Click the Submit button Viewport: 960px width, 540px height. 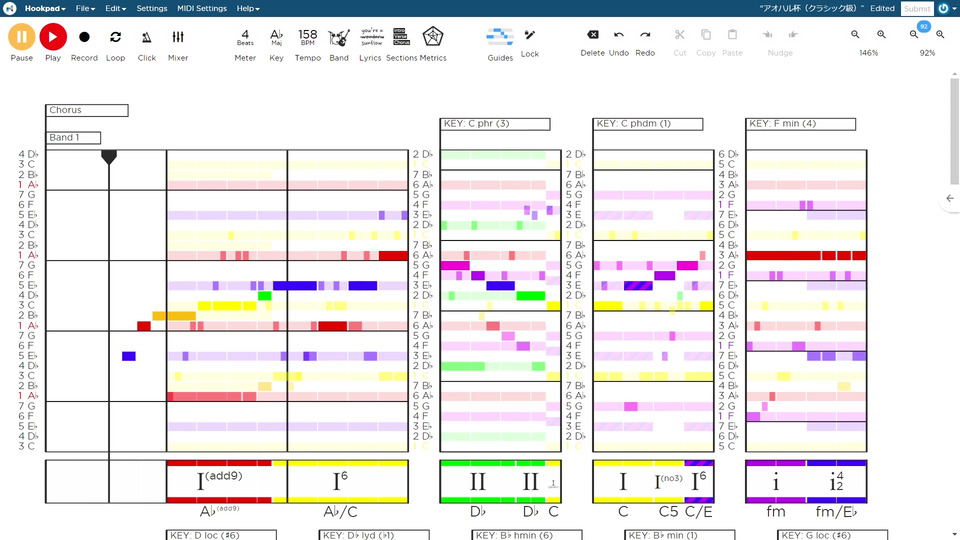pos(917,9)
